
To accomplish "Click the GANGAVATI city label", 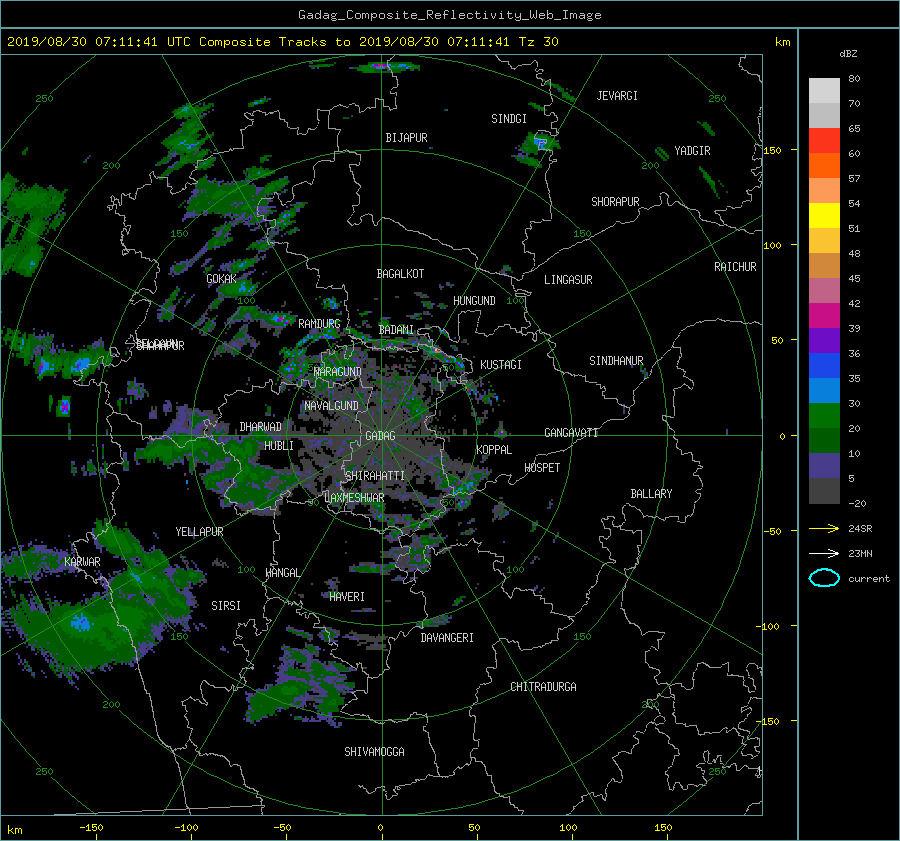I will pyautogui.click(x=571, y=433).
